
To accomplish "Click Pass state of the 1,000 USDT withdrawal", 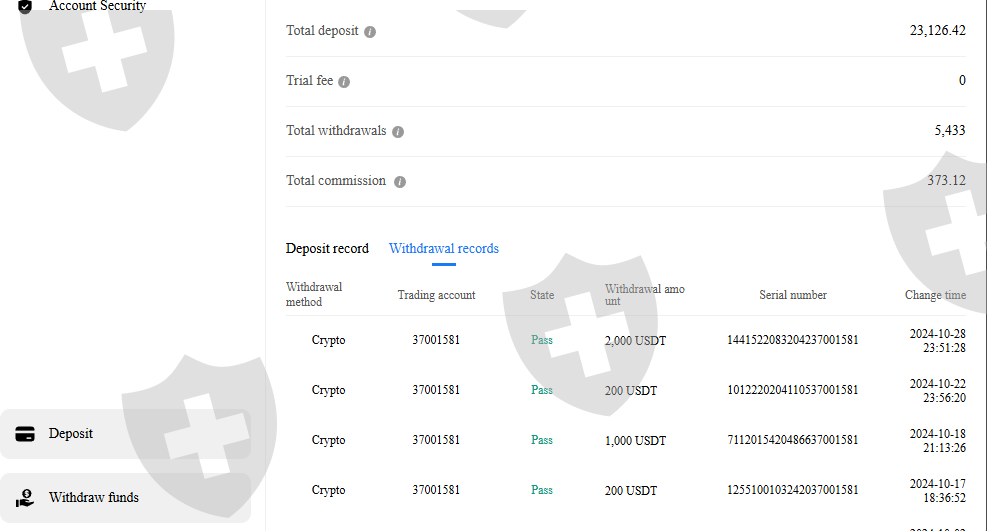I will coord(542,441).
